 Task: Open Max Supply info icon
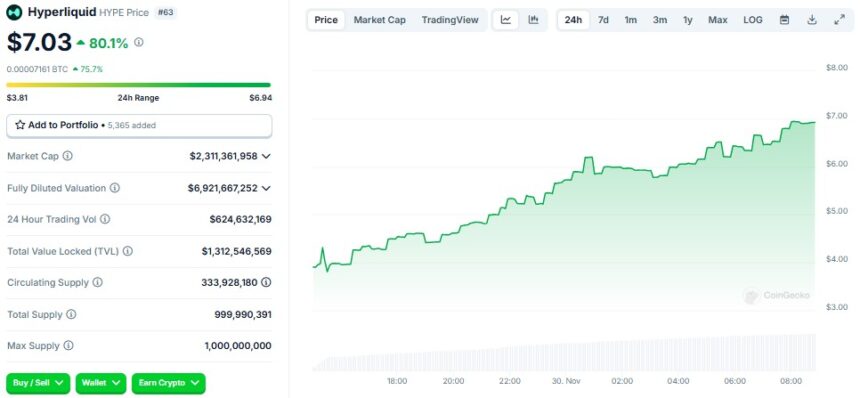coord(68,346)
